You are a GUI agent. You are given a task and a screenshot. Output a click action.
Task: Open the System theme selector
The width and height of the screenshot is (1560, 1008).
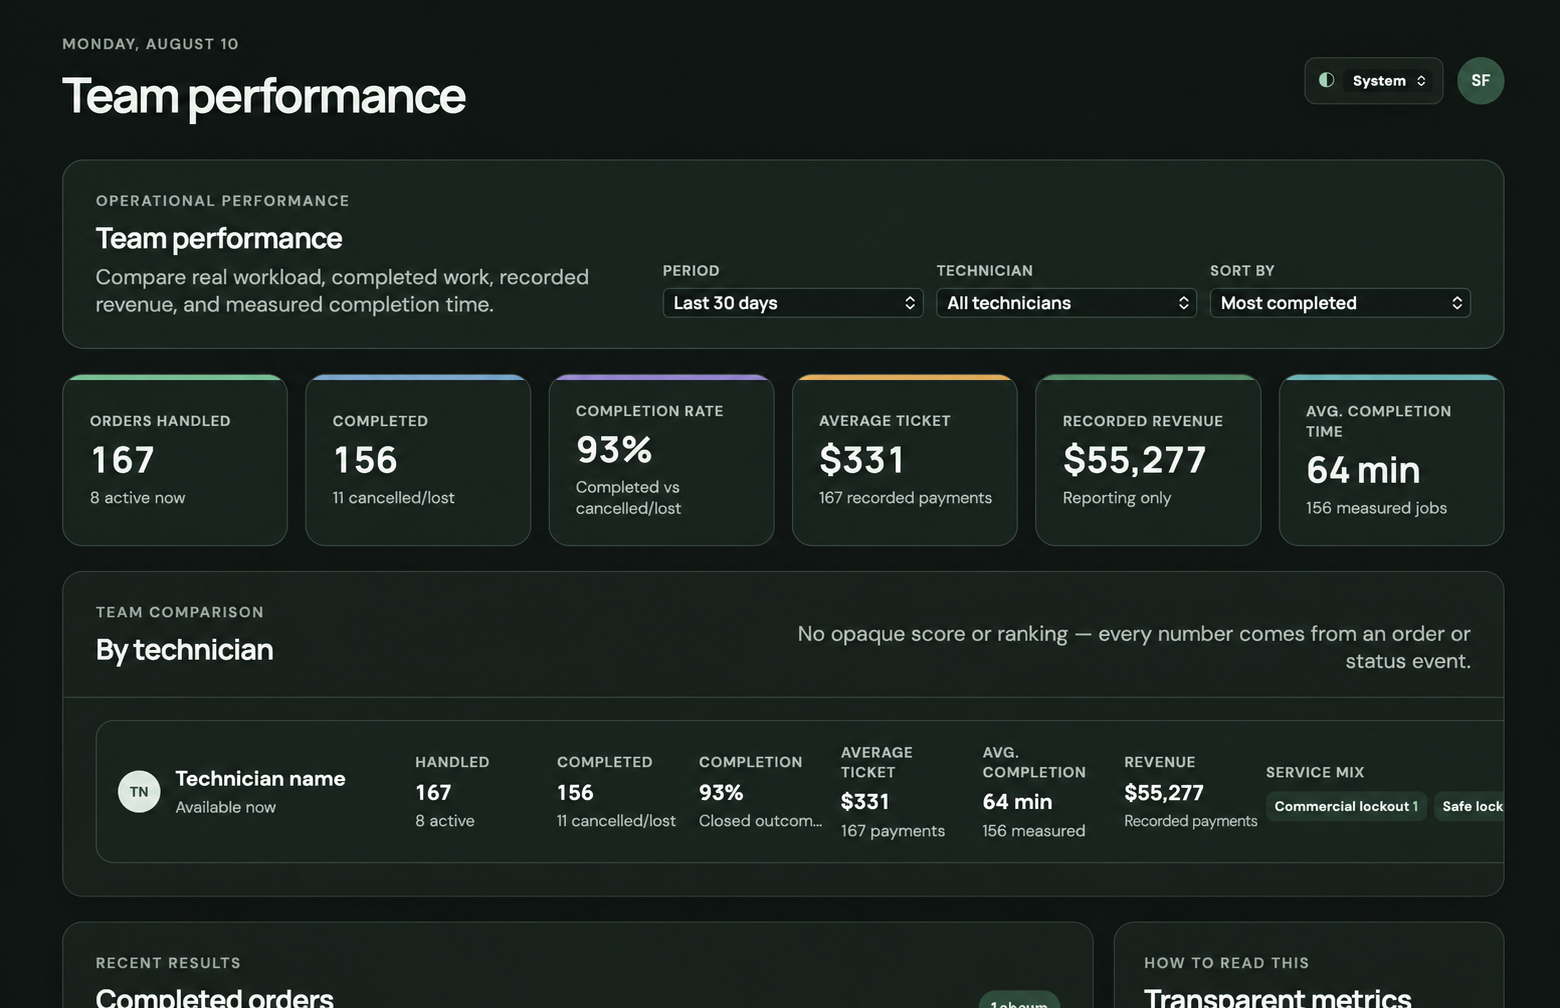coord(1373,81)
